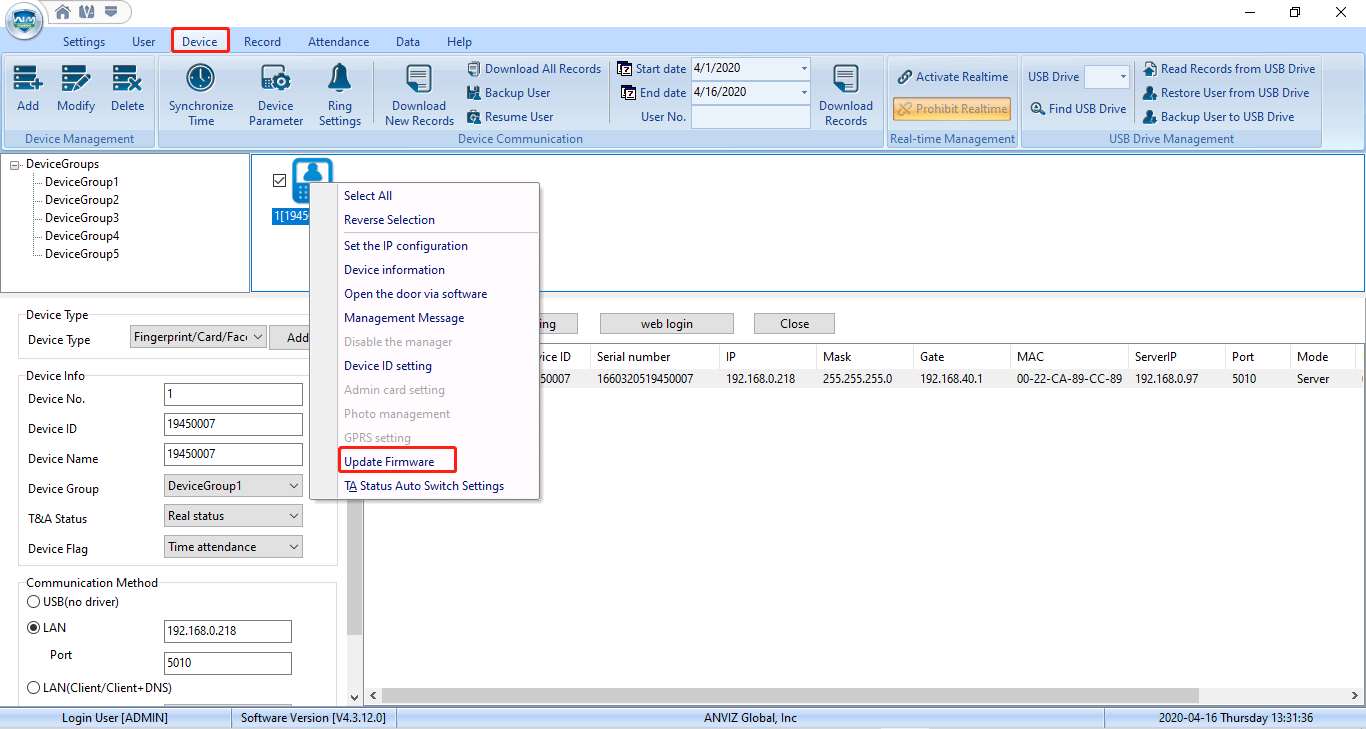
Task: Click the Delete device icon
Action: tap(127, 80)
